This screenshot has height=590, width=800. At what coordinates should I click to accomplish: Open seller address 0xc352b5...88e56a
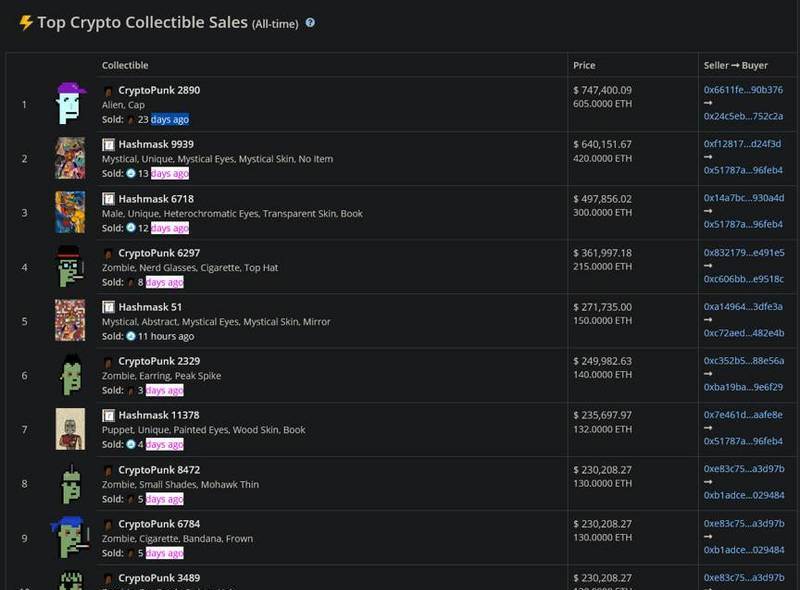tap(744, 361)
